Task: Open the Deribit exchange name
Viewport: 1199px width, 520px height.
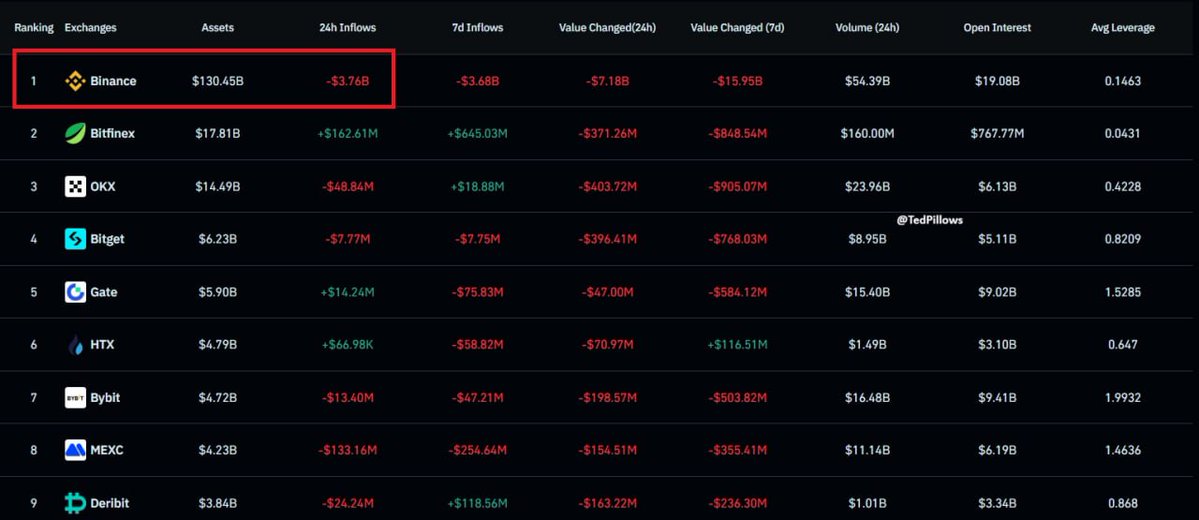Action: (x=109, y=503)
